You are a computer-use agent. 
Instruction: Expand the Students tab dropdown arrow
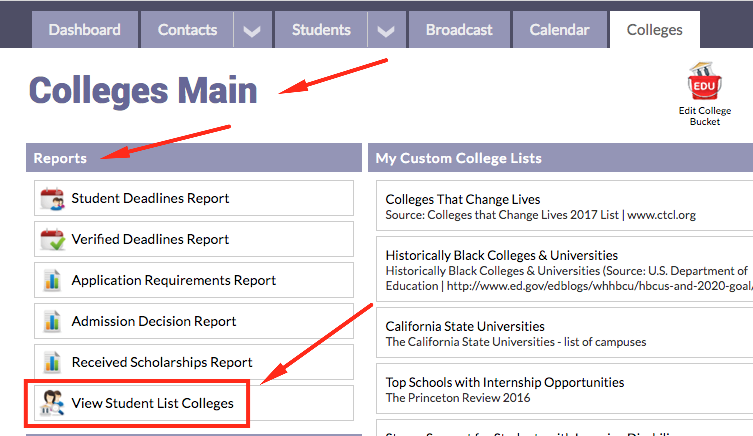[386, 30]
